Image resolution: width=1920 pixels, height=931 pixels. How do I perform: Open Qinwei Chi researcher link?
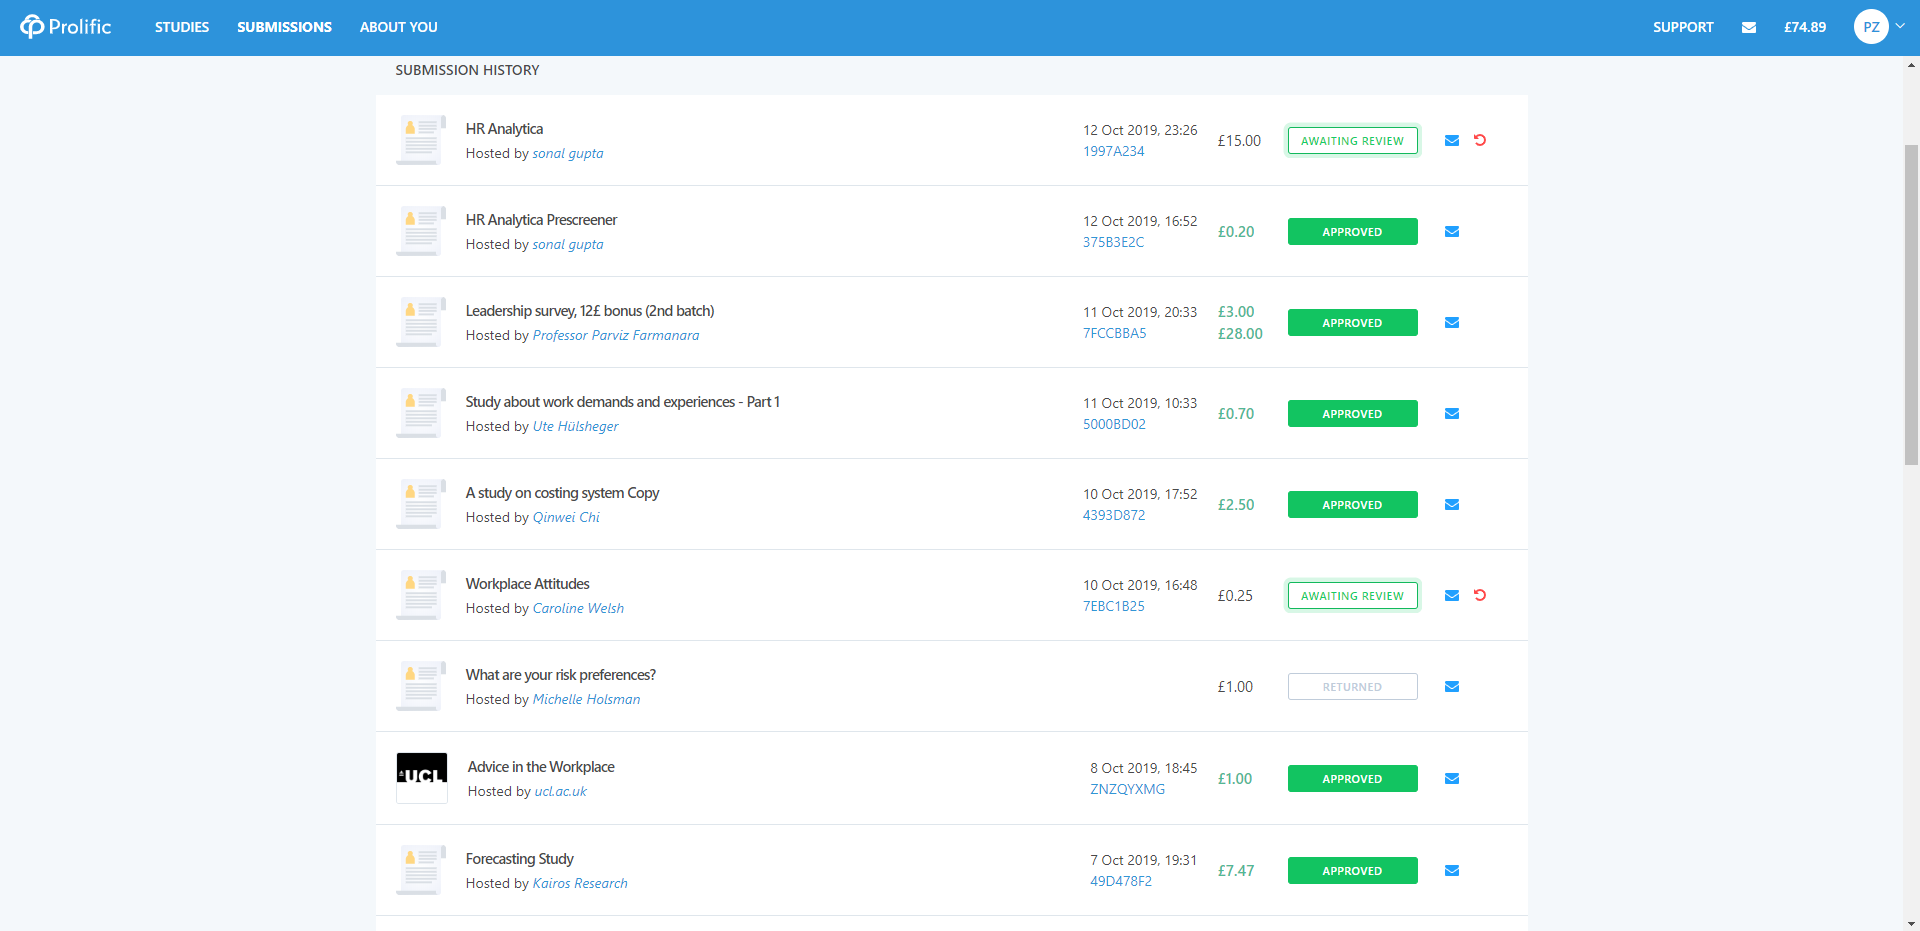click(566, 518)
